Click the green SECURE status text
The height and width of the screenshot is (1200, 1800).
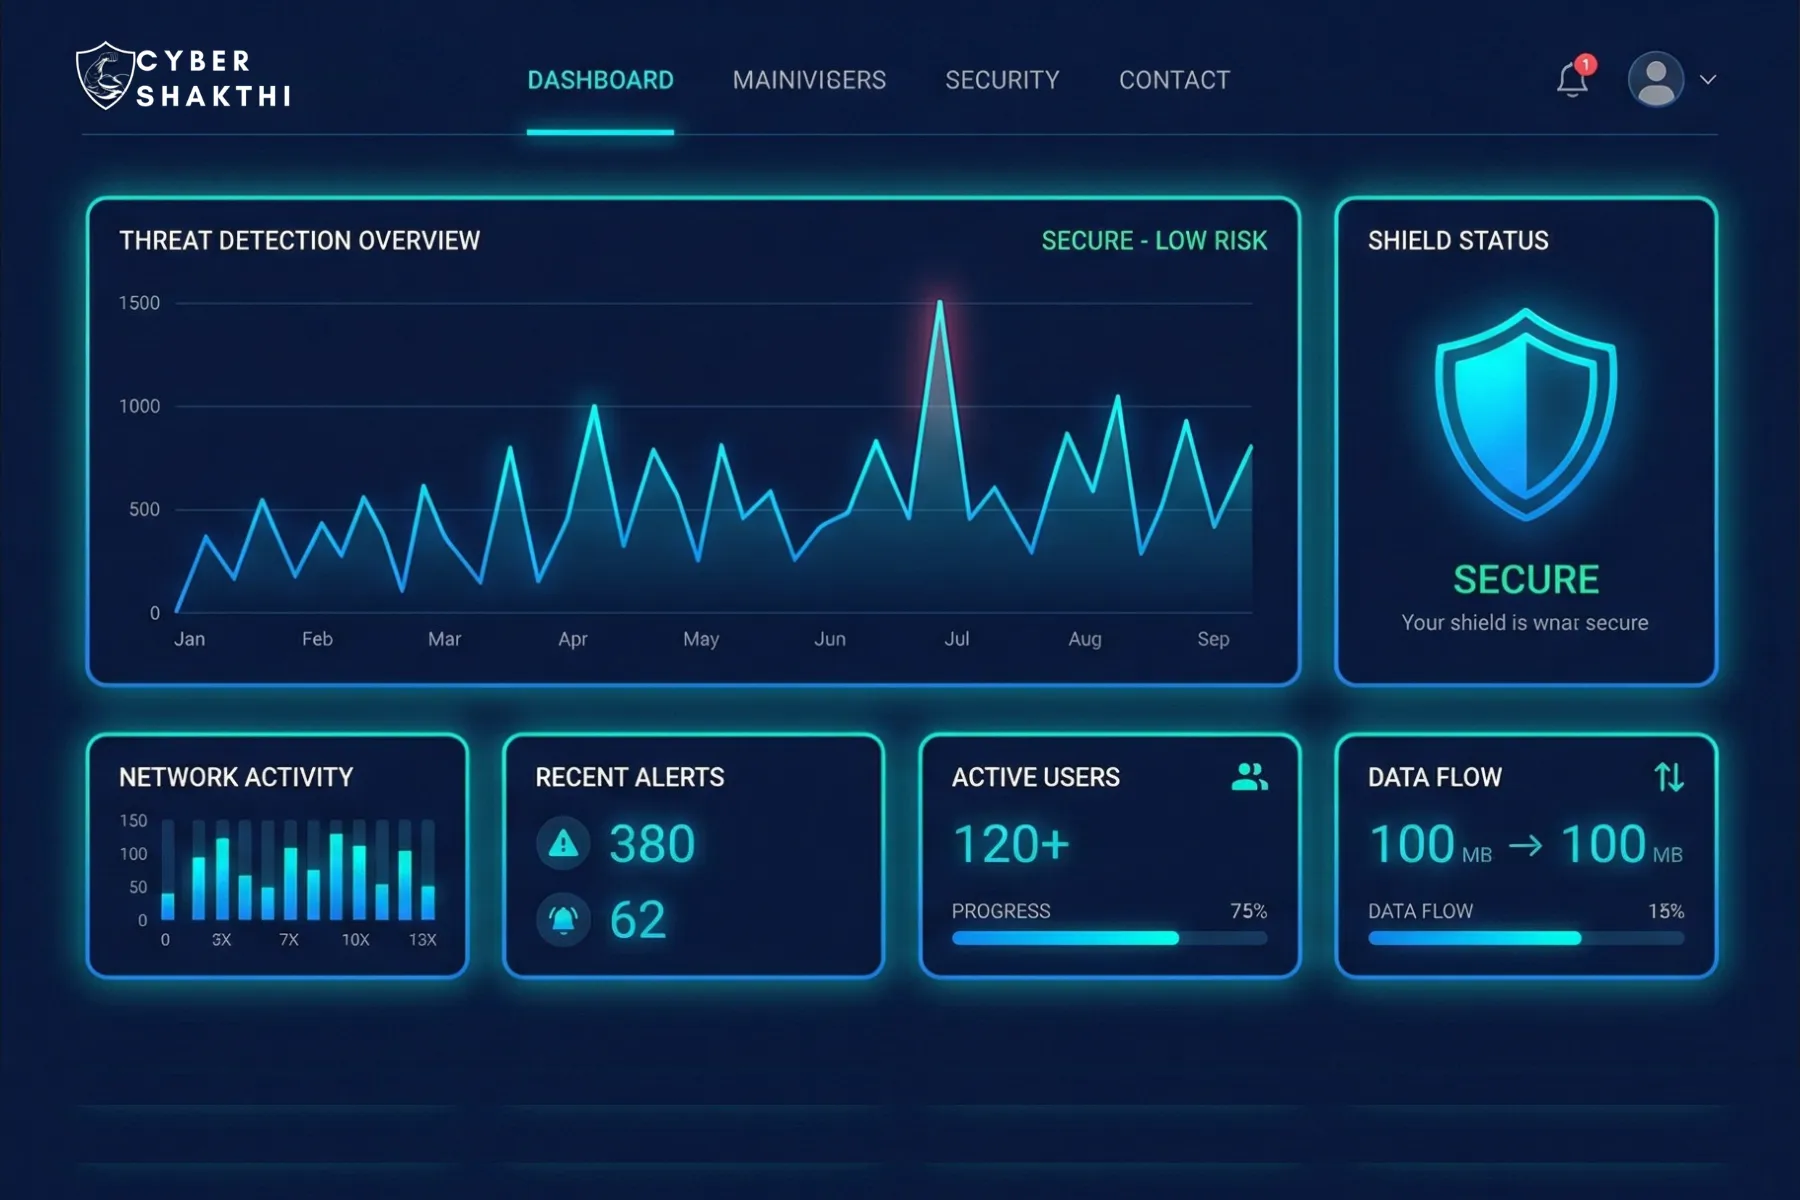(1525, 580)
